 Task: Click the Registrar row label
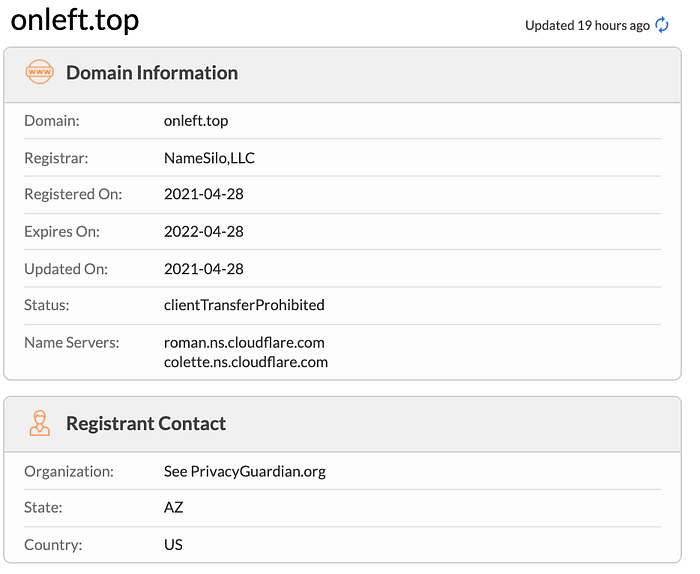pyautogui.click(x=56, y=158)
